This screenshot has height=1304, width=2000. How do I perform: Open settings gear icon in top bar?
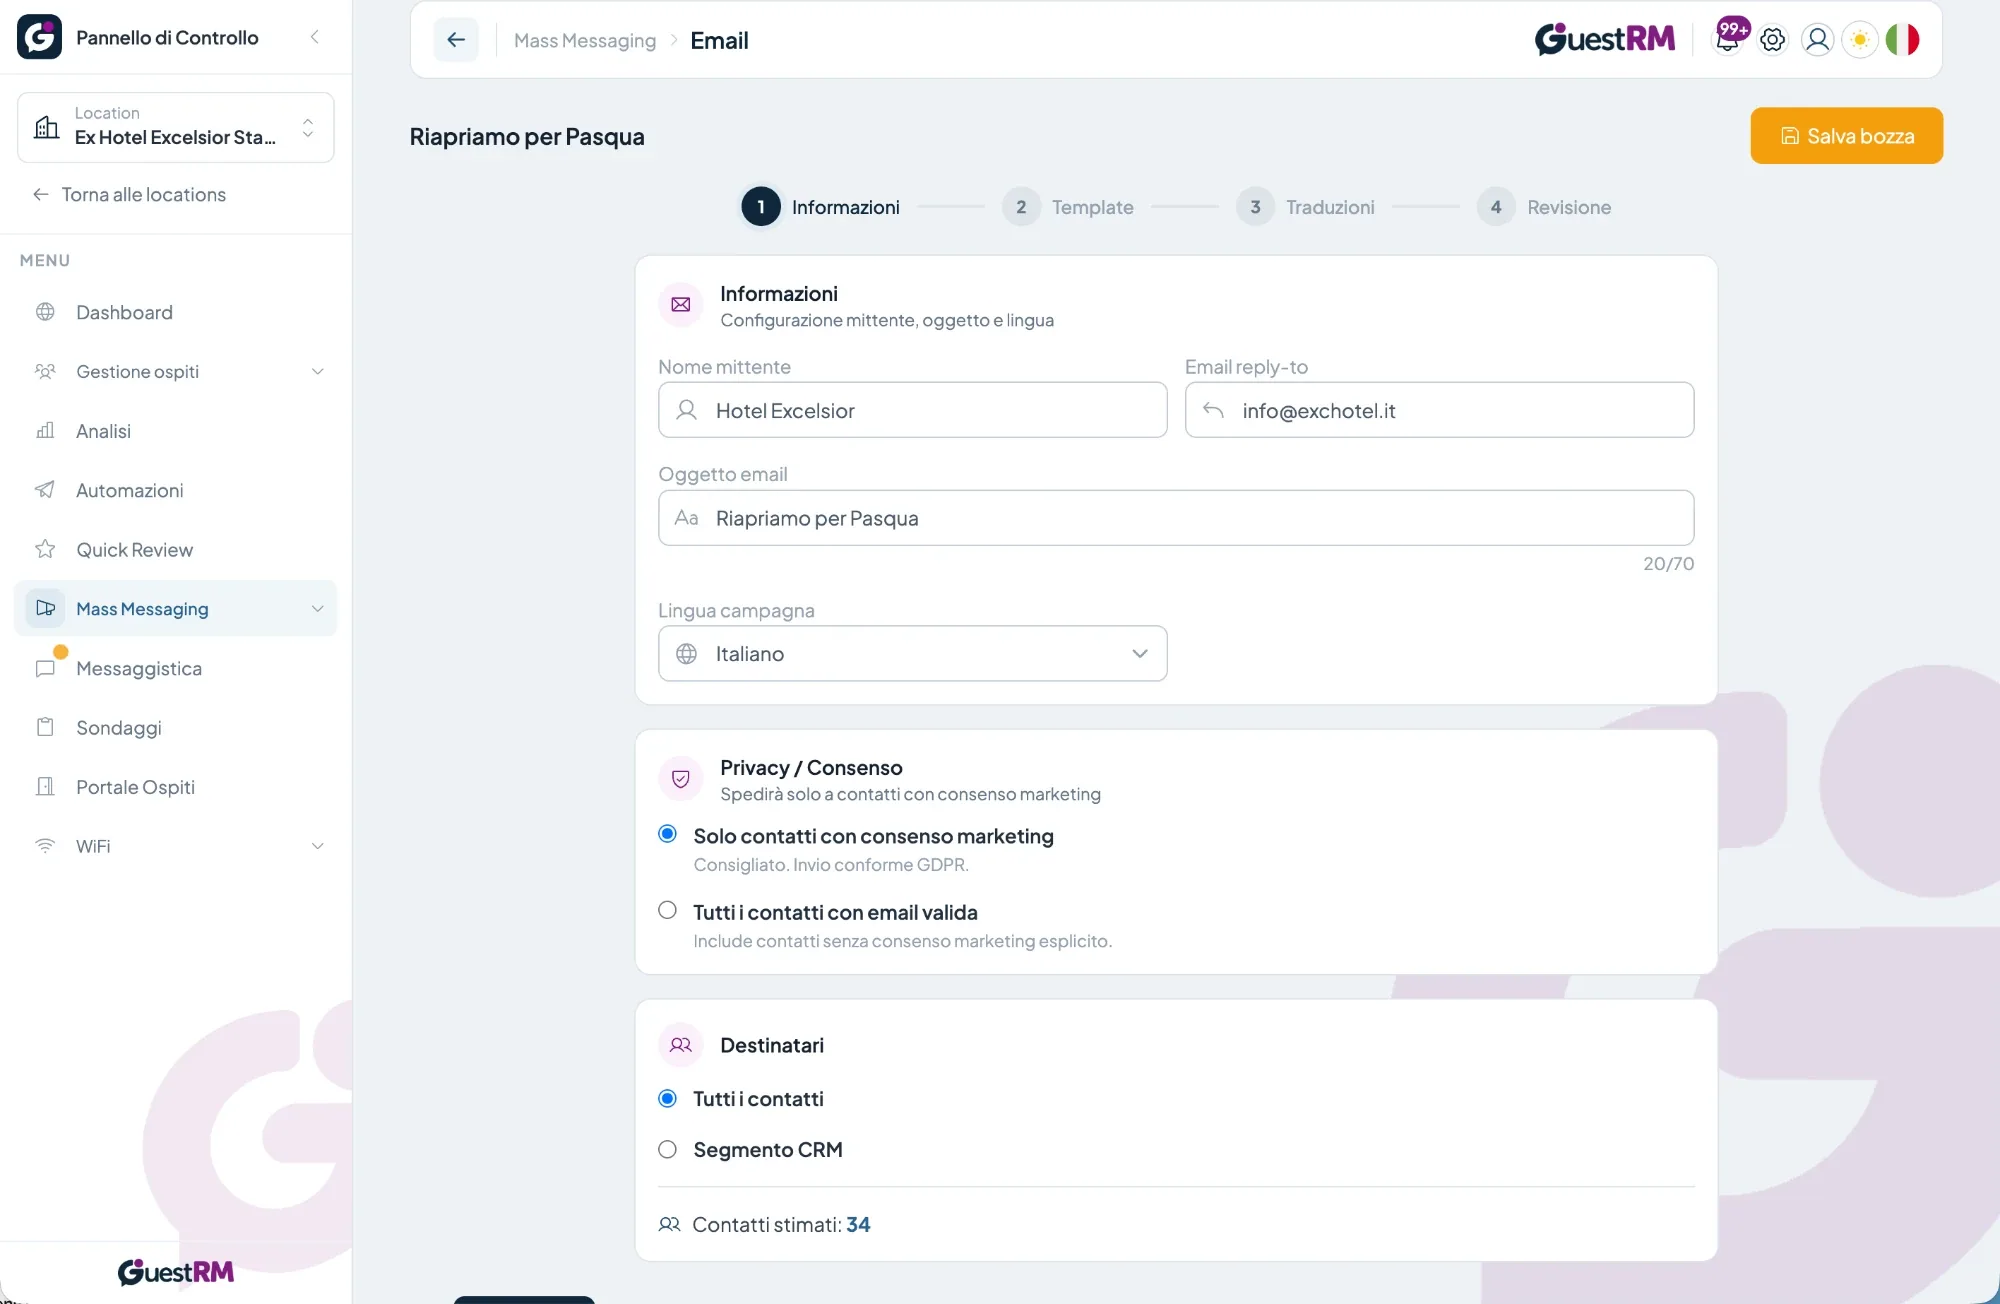click(x=1773, y=40)
